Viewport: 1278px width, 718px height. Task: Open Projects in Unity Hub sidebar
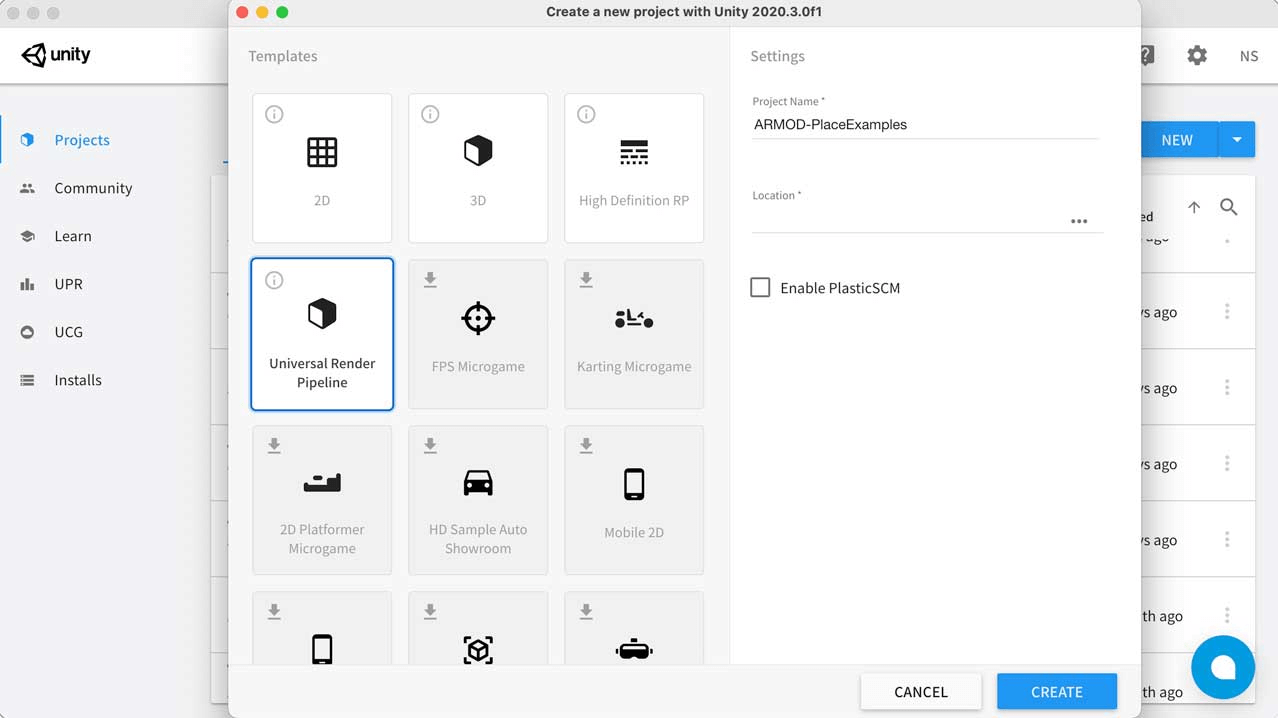point(82,140)
